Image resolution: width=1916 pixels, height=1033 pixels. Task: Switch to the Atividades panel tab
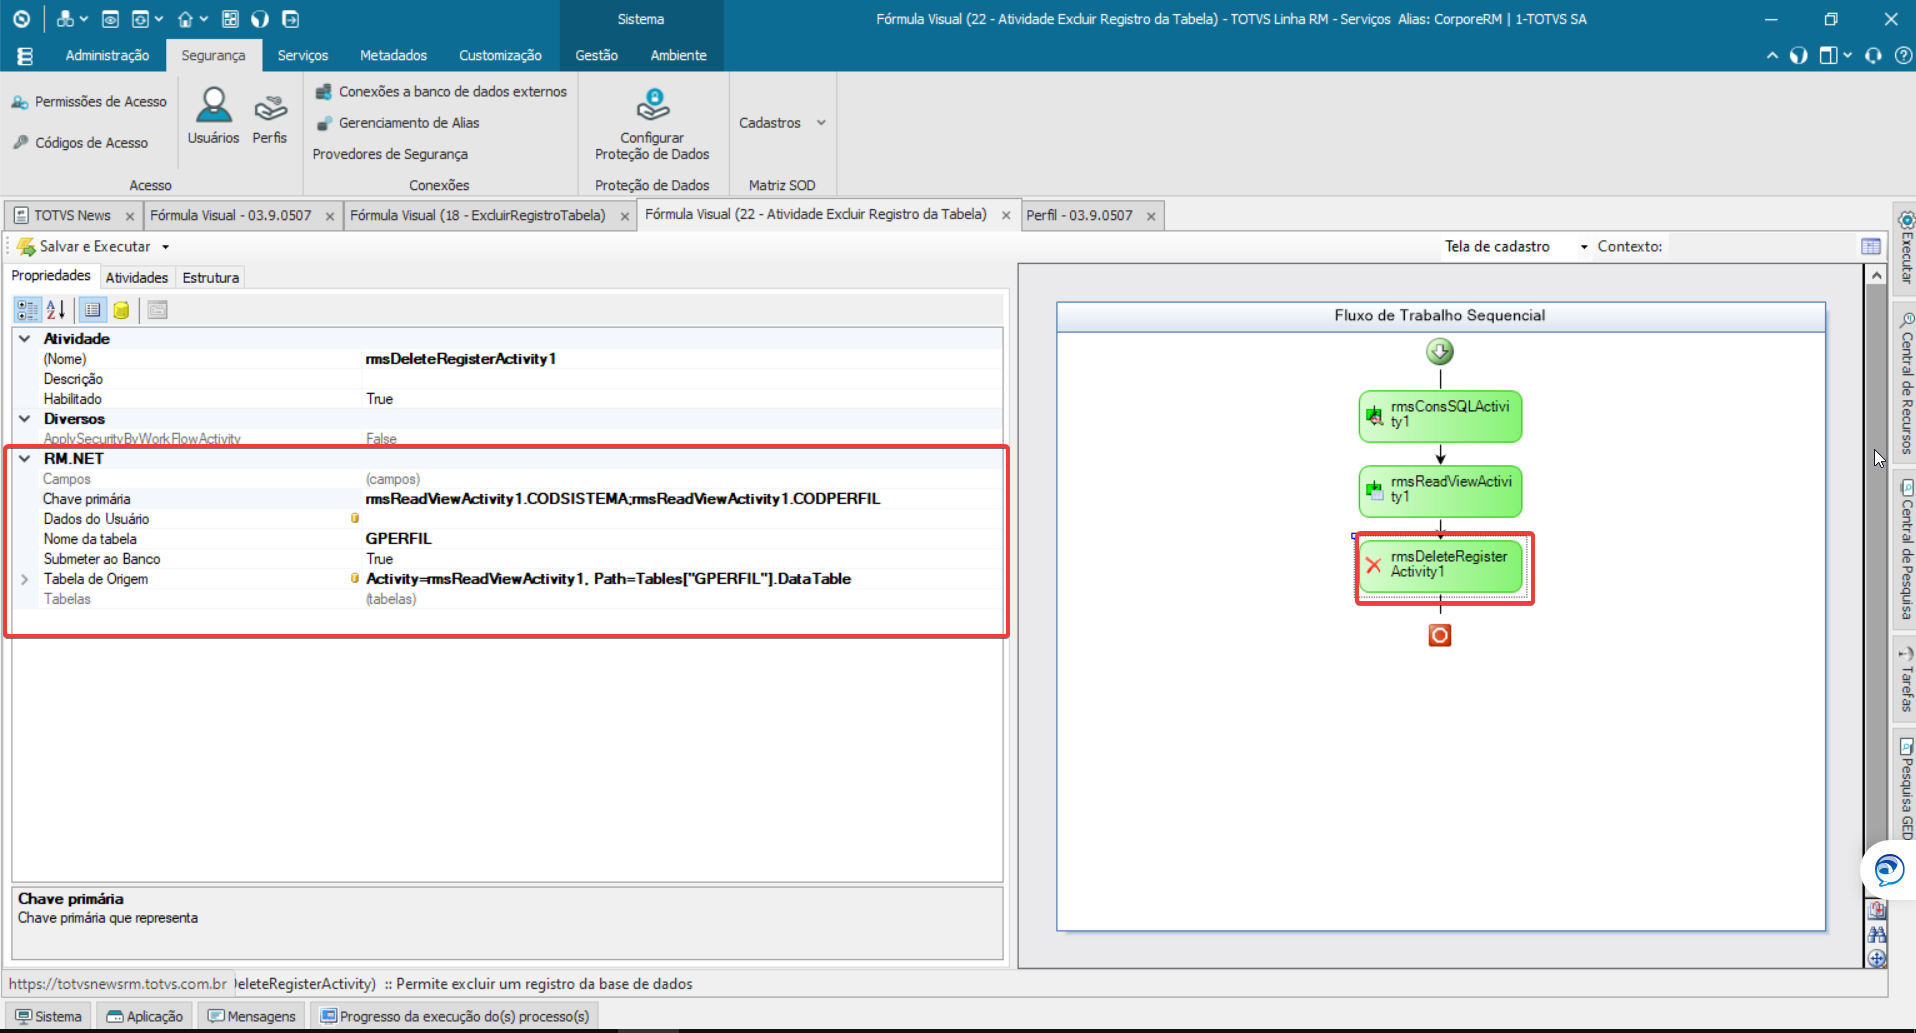(x=137, y=277)
